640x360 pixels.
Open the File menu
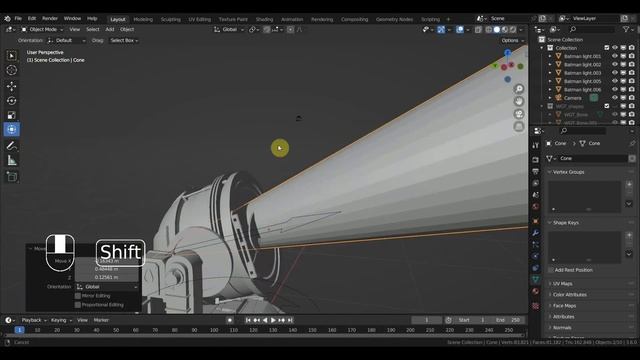(18, 19)
